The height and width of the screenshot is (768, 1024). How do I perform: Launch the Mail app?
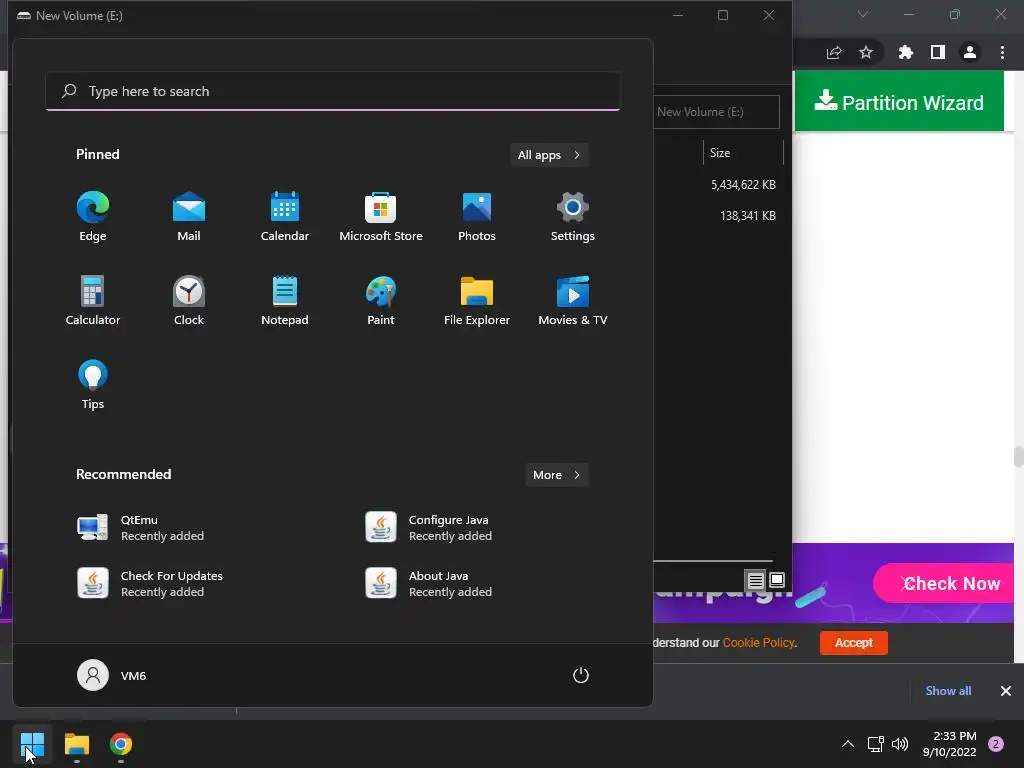(x=189, y=217)
